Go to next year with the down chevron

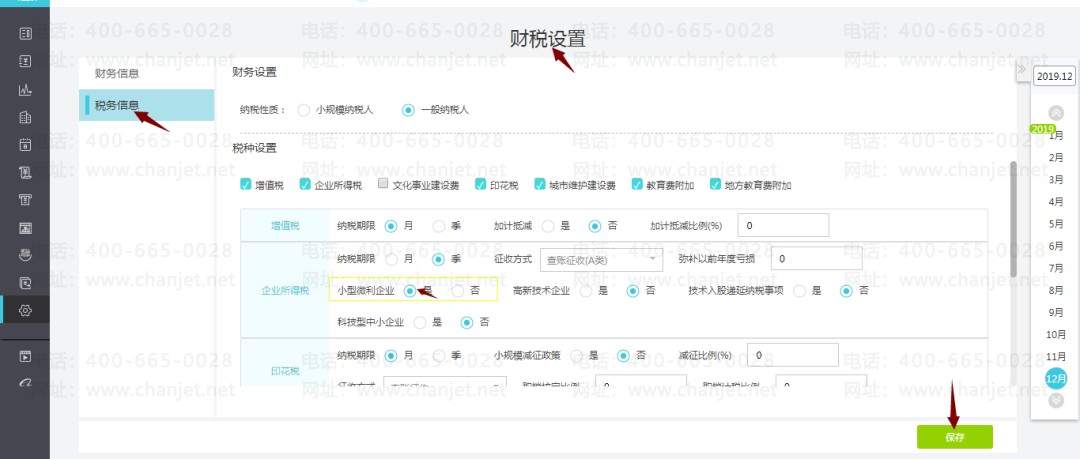1056,400
